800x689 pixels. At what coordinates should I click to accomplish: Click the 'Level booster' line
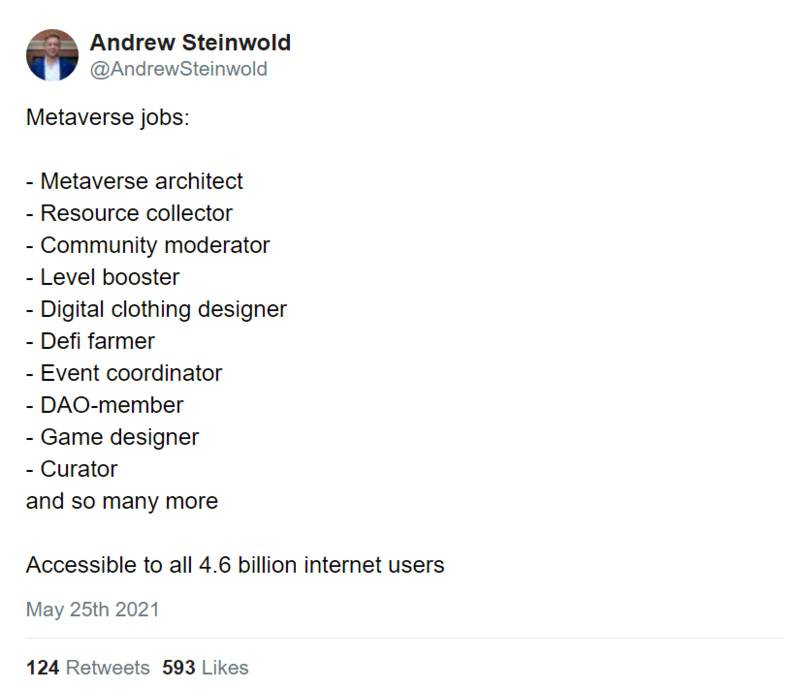103,277
